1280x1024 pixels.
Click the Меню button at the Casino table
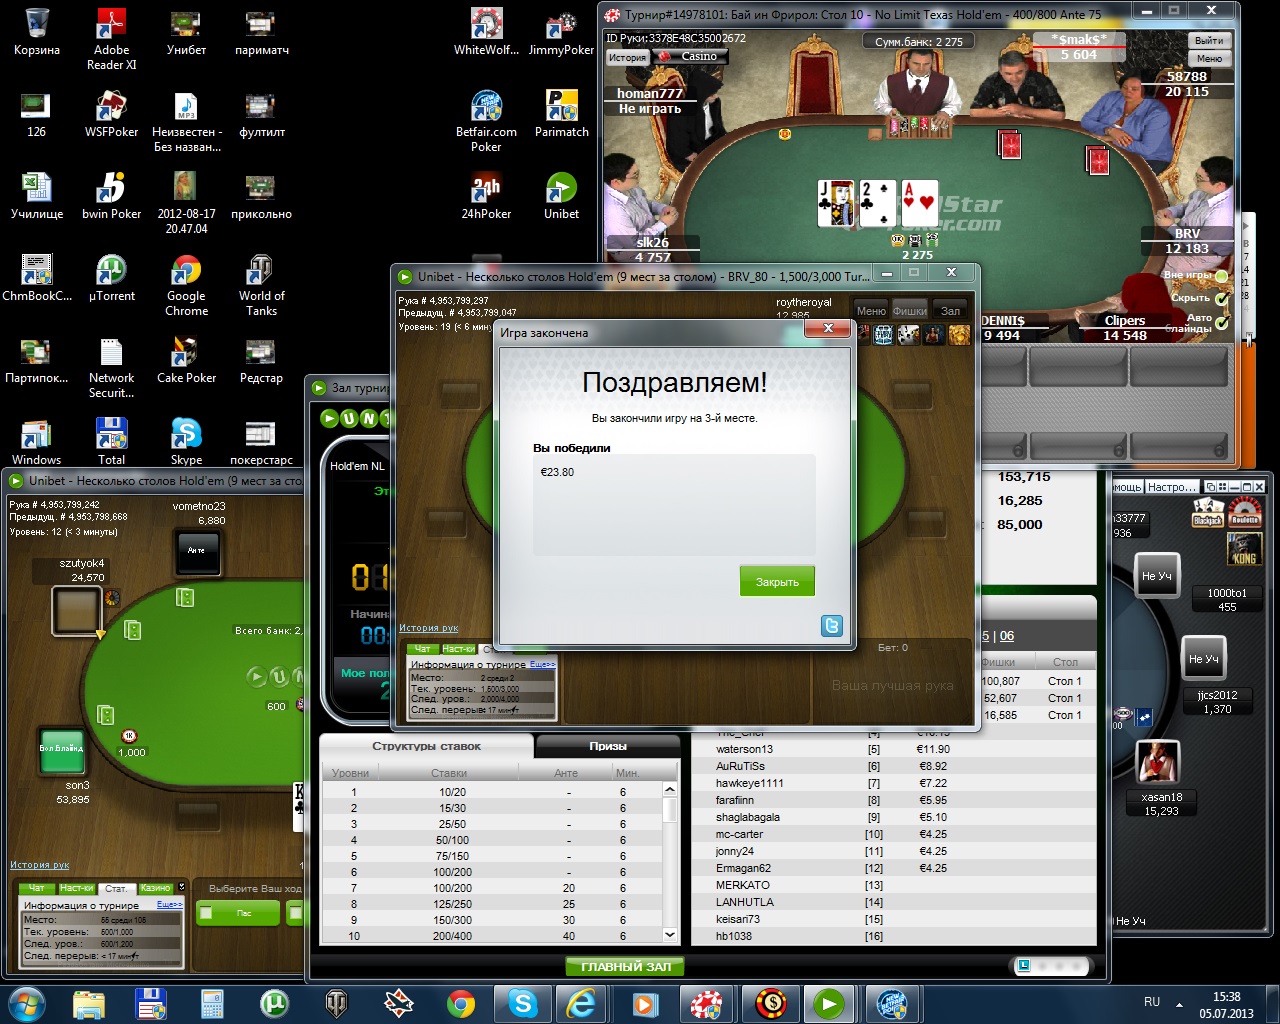[1209, 59]
